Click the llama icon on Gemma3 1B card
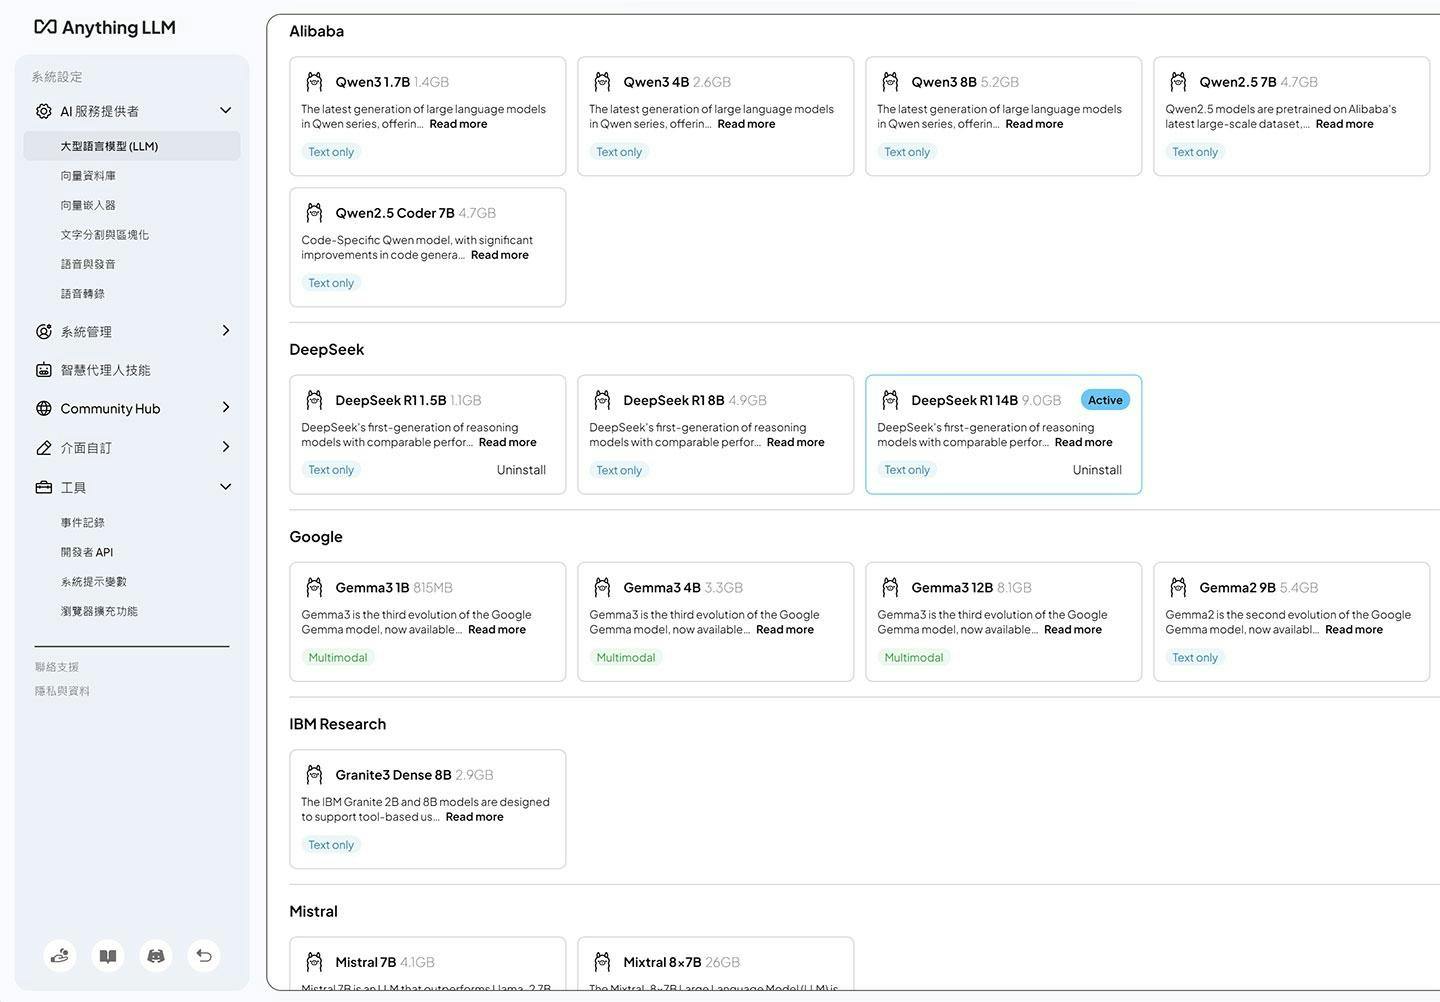Screen dimensions: 1440x1002 pyautogui.click(x=314, y=587)
